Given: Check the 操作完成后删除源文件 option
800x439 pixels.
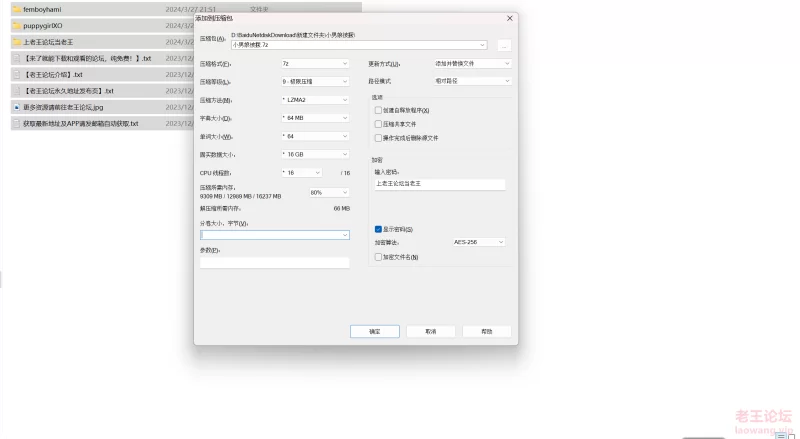Looking at the screenshot, I should pos(378,138).
